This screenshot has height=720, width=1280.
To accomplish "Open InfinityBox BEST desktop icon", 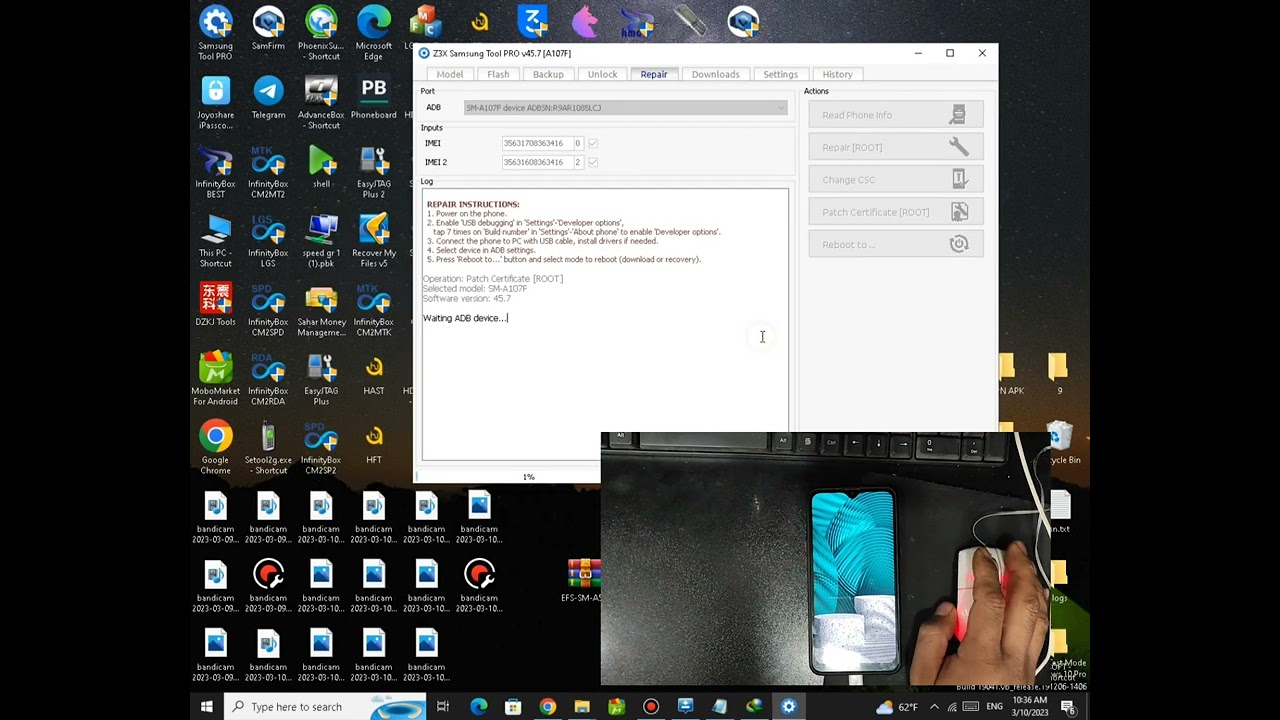I will (x=215, y=171).
